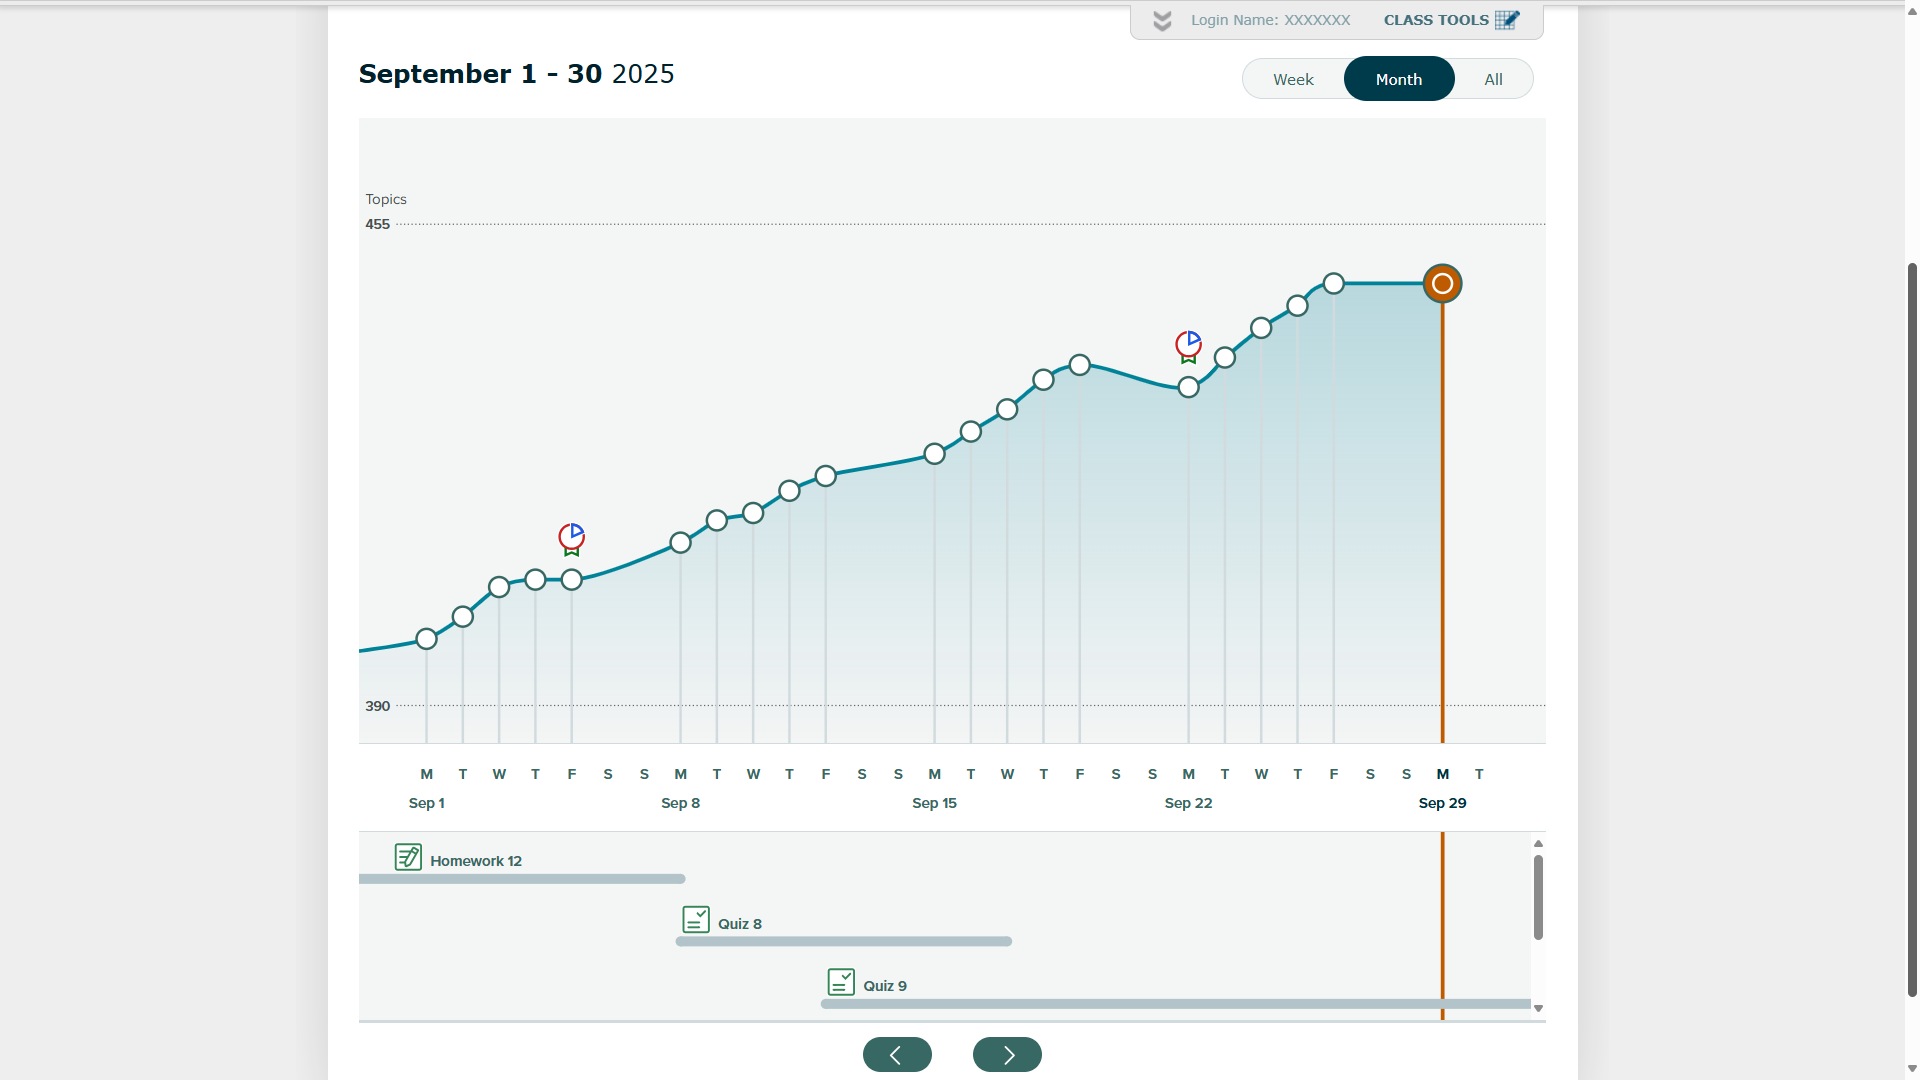Image resolution: width=1920 pixels, height=1080 pixels.
Task: Open the Quiz 9 icon
Action: click(841, 982)
